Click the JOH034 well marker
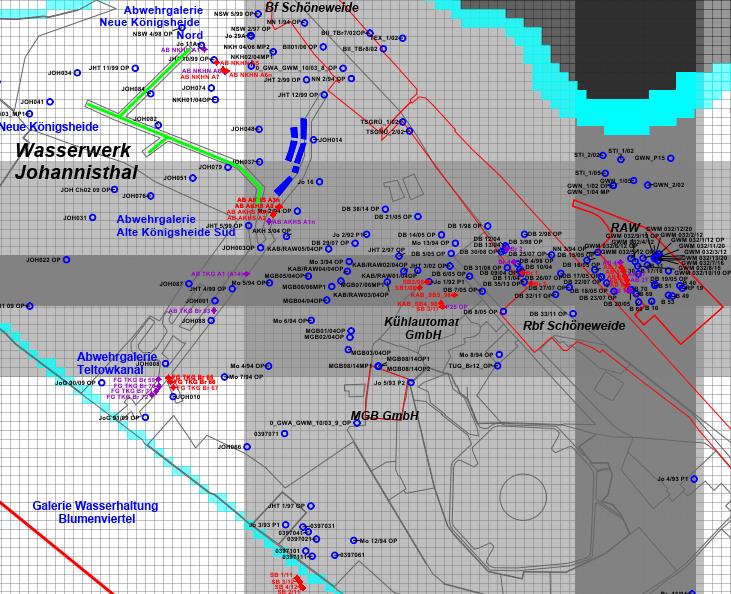Viewport: 731px width, 594px height. tap(77, 73)
